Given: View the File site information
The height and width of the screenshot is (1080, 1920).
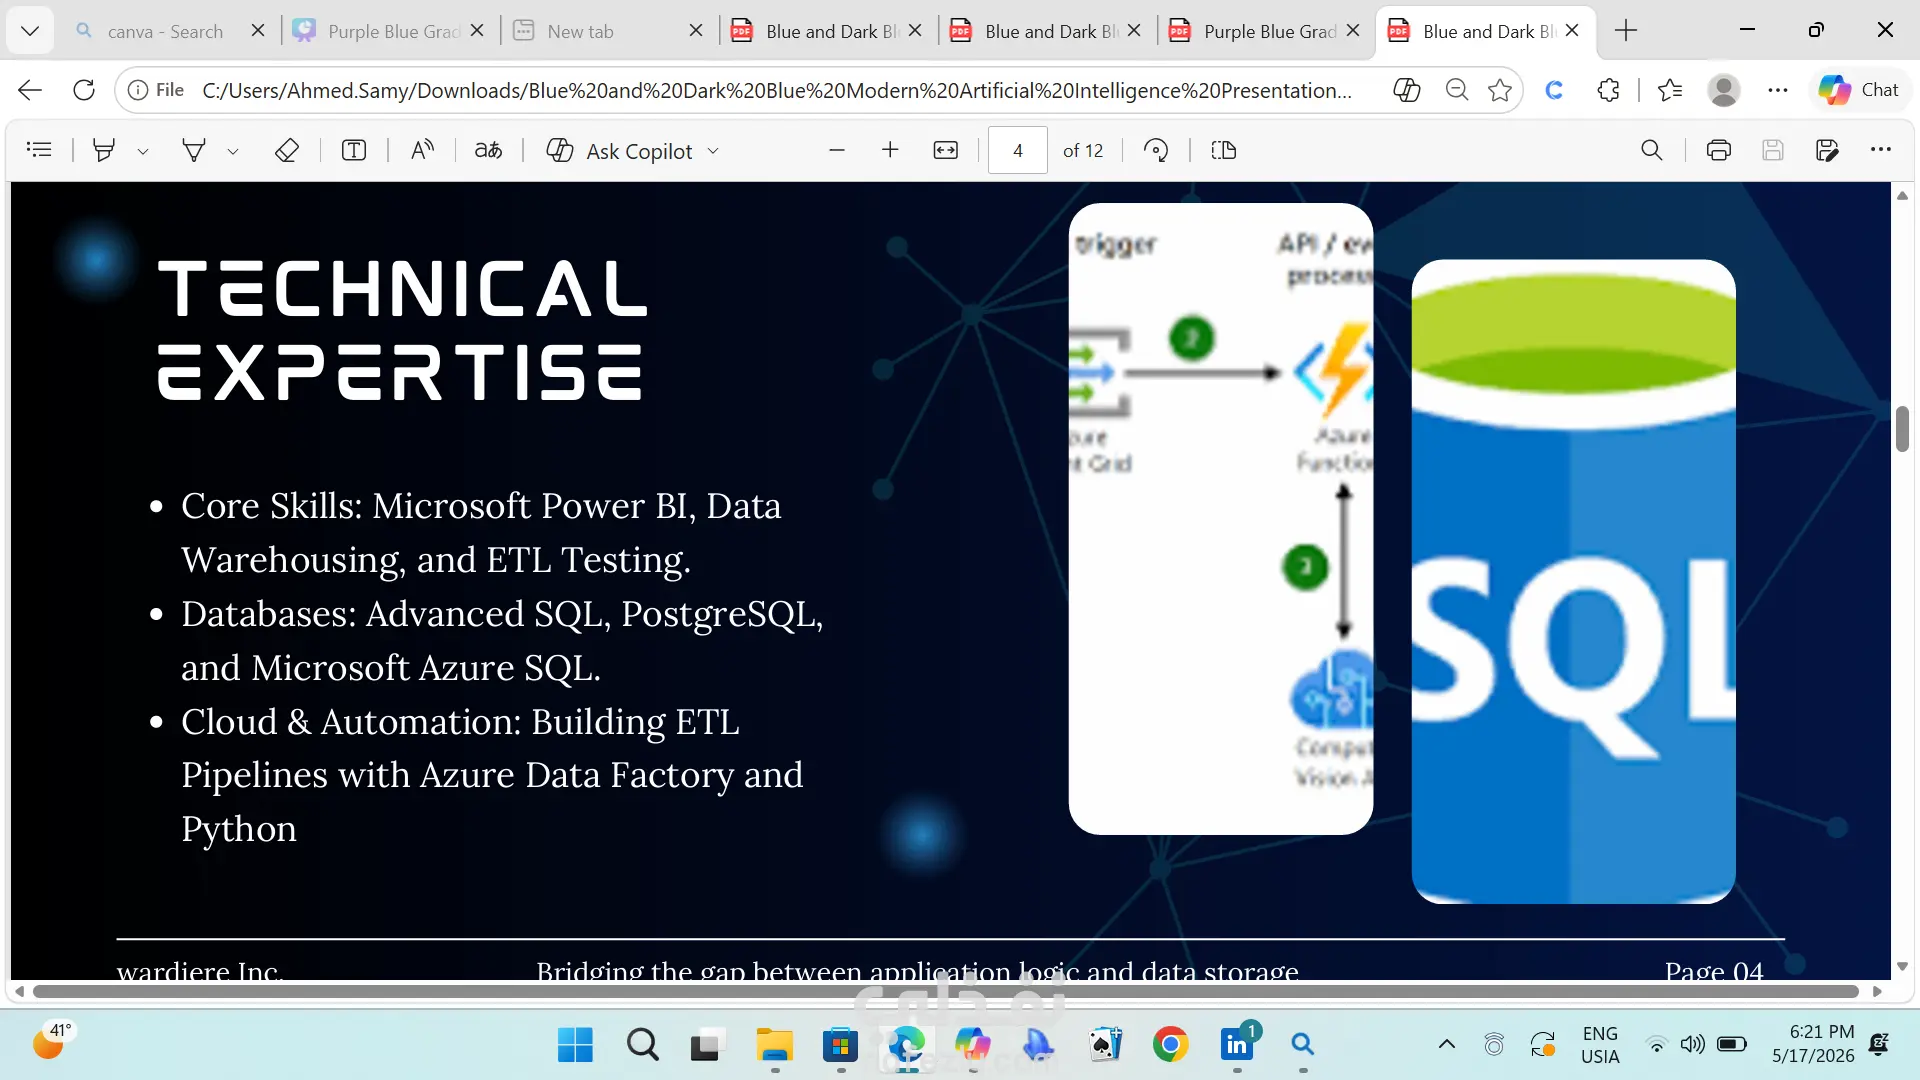Looking at the screenshot, I should [x=157, y=90].
